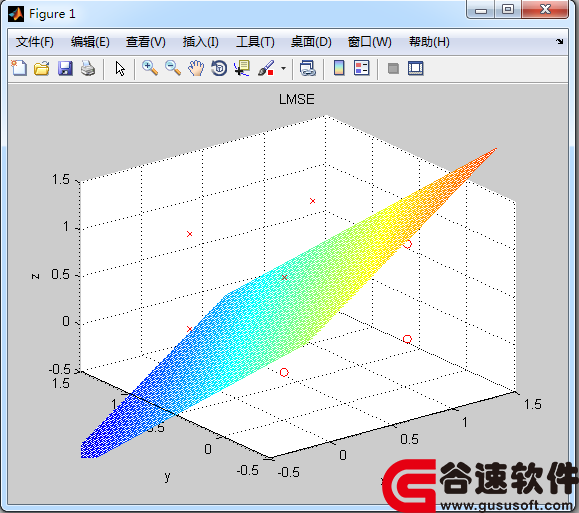Save the figure using the floppy icon
The height and width of the screenshot is (513, 579).
[x=65, y=68]
